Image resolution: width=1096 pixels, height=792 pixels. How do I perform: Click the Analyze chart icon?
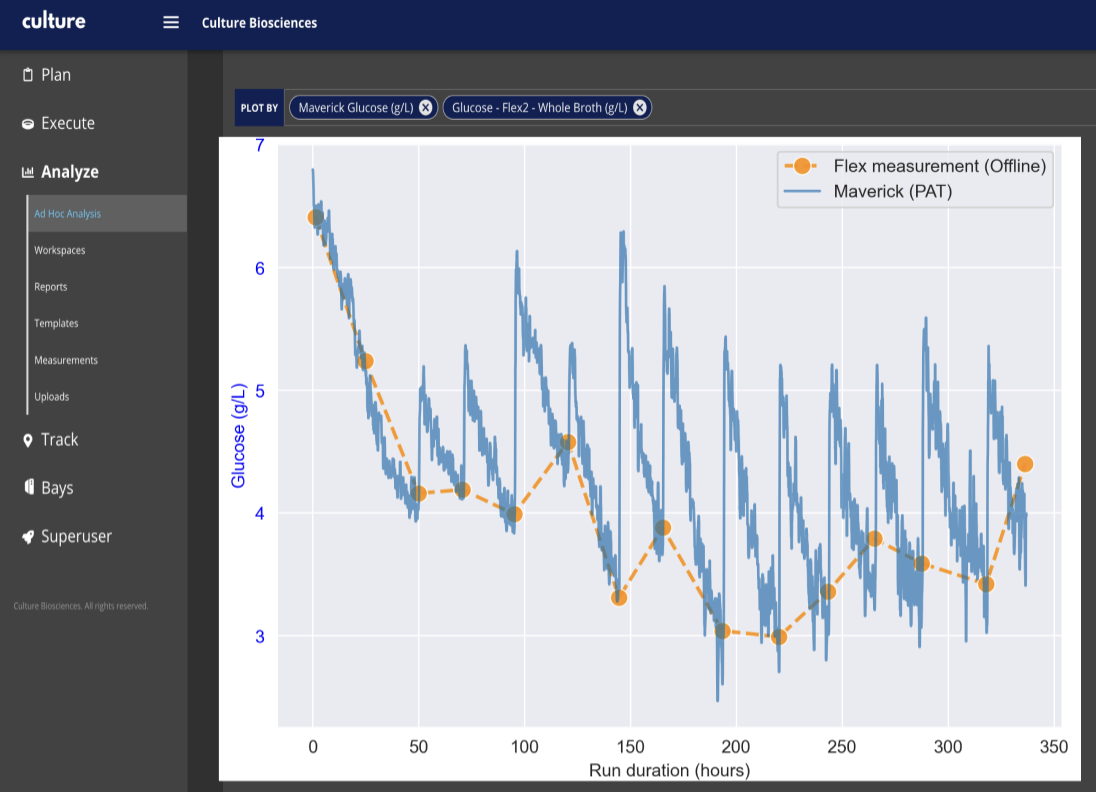coord(28,172)
